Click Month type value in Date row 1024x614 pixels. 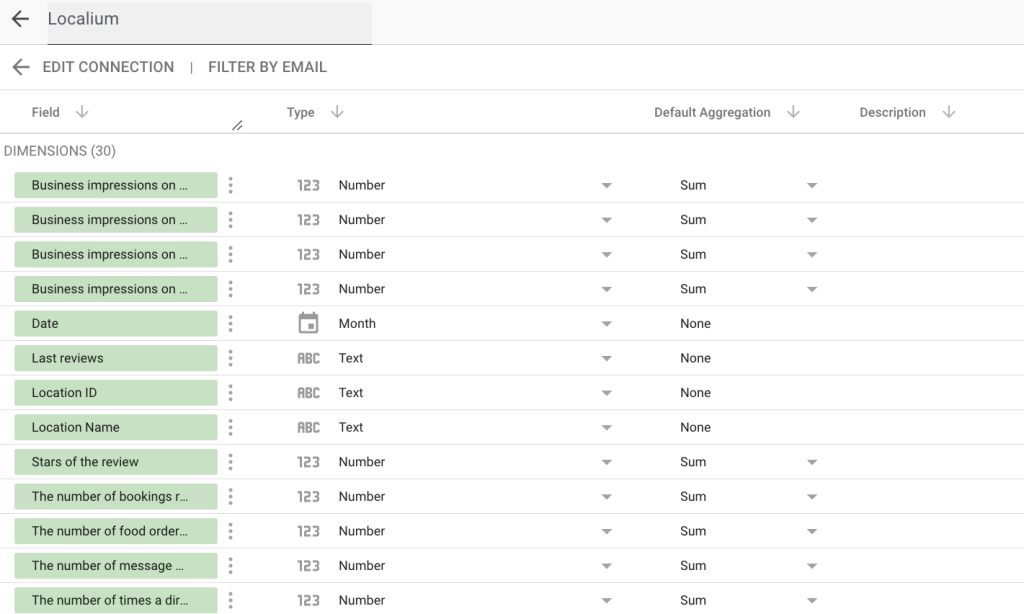(357, 323)
